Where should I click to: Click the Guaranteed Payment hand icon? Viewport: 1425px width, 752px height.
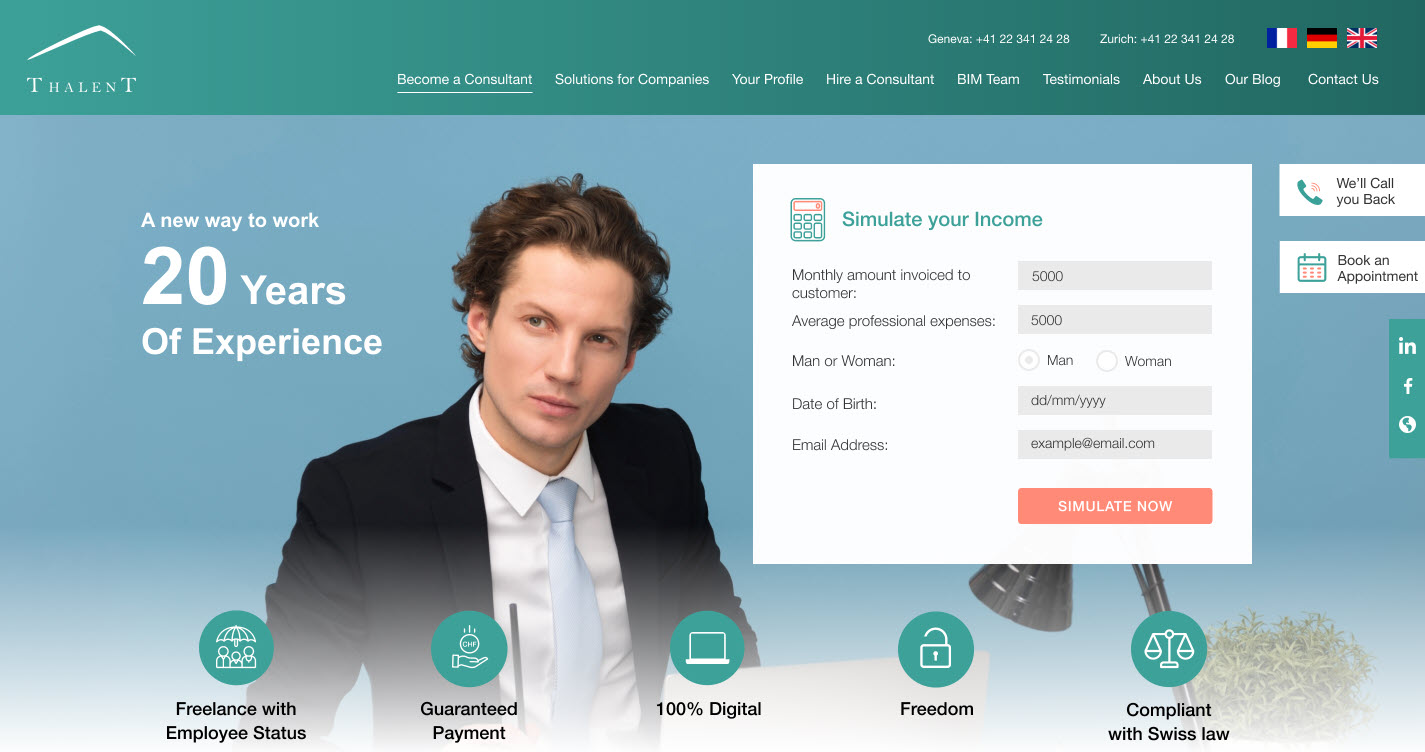469,648
